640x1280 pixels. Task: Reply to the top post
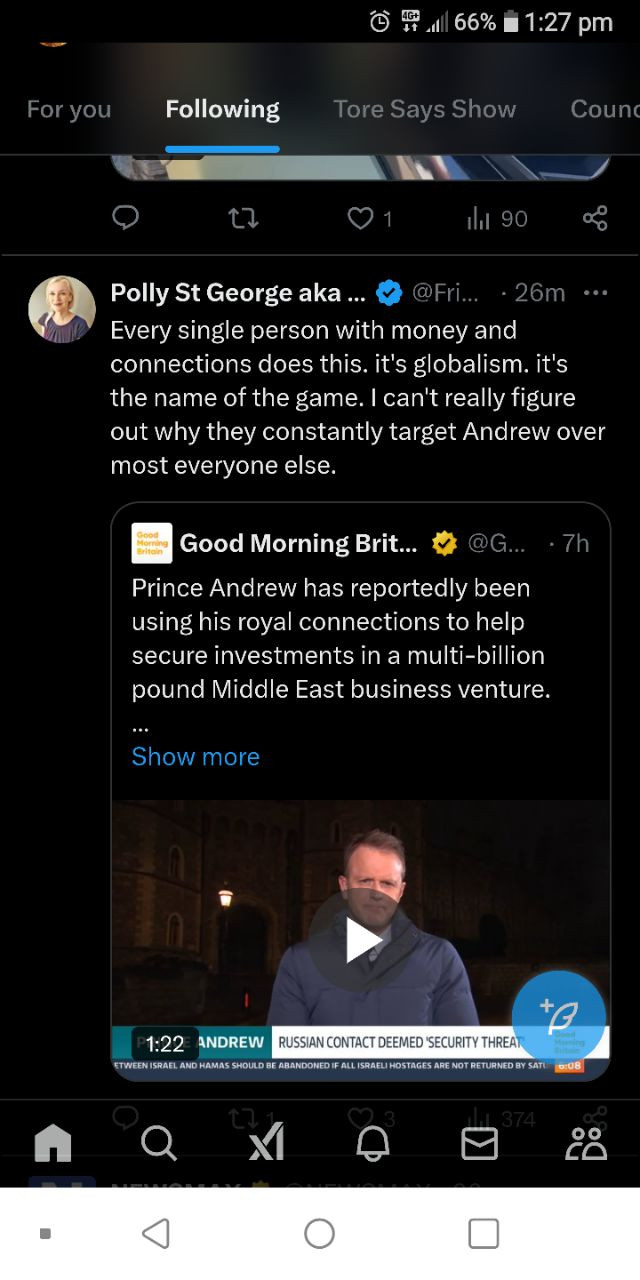[x=125, y=219]
